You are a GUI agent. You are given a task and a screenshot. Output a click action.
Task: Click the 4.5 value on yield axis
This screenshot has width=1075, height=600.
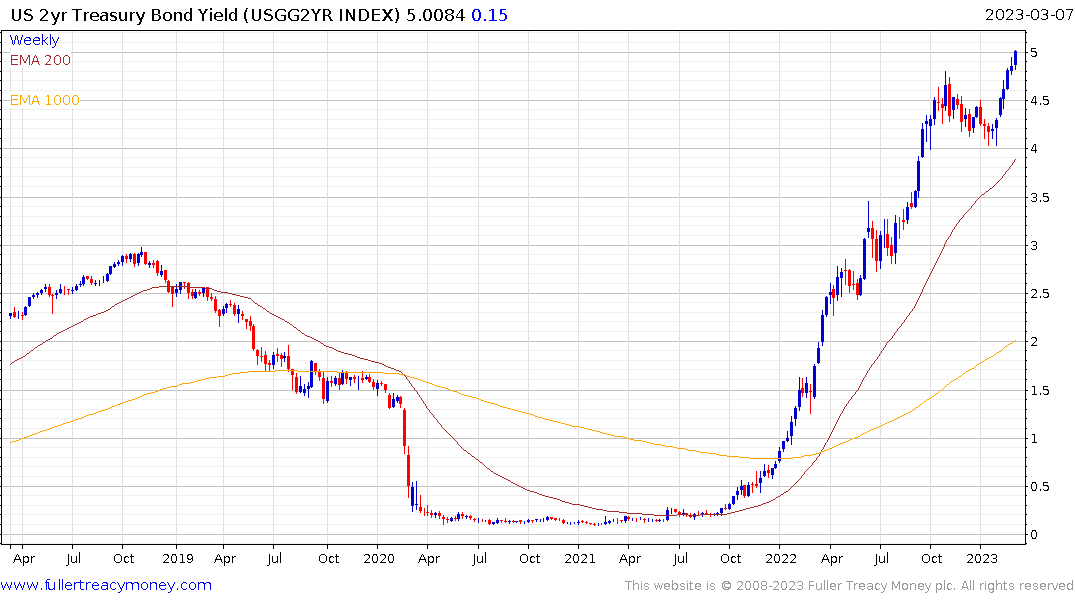coord(1040,101)
